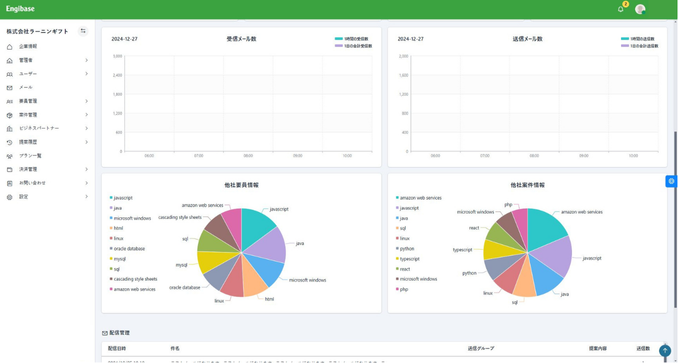This screenshot has width=678, height=363.
Task: Click the 要員管理 sidebar icon
Action: click(x=10, y=102)
